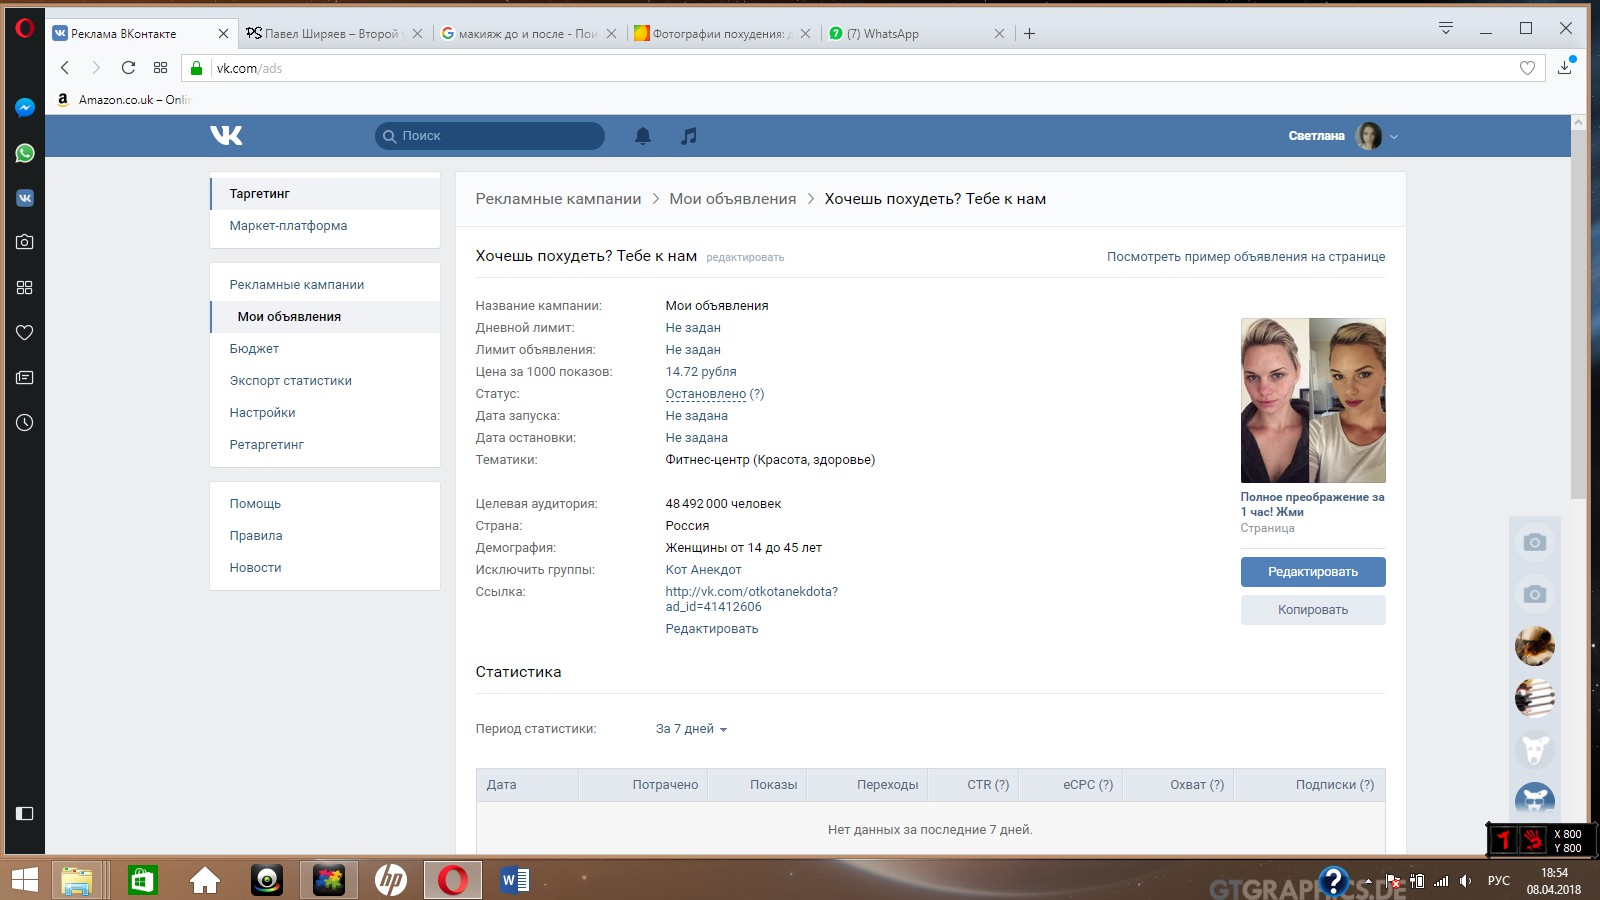Open Бюджет in the side menu
Image resolution: width=1600 pixels, height=900 pixels.
tap(325, 349)
